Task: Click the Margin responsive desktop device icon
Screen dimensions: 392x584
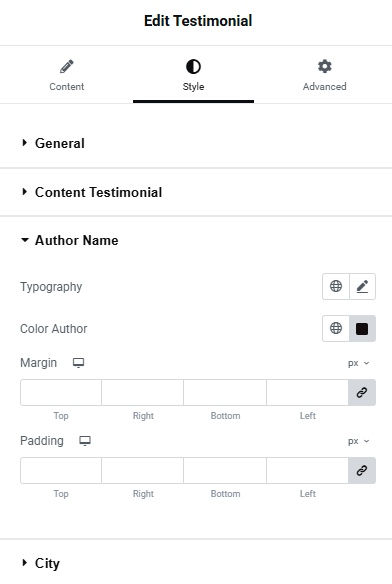Action: pos(78,363)
